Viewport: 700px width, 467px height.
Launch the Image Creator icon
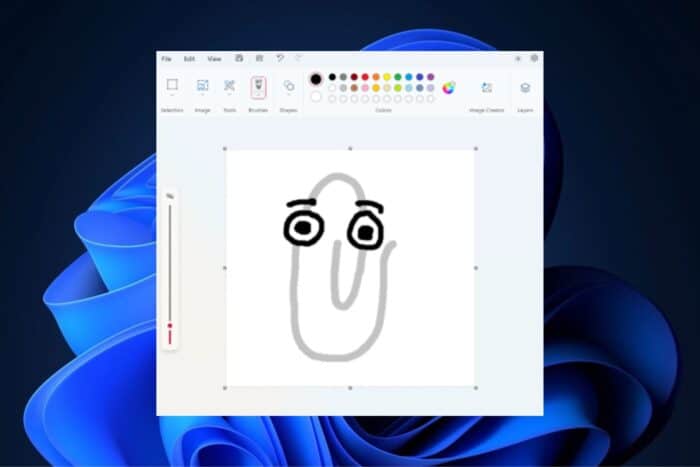pos(487,88)
